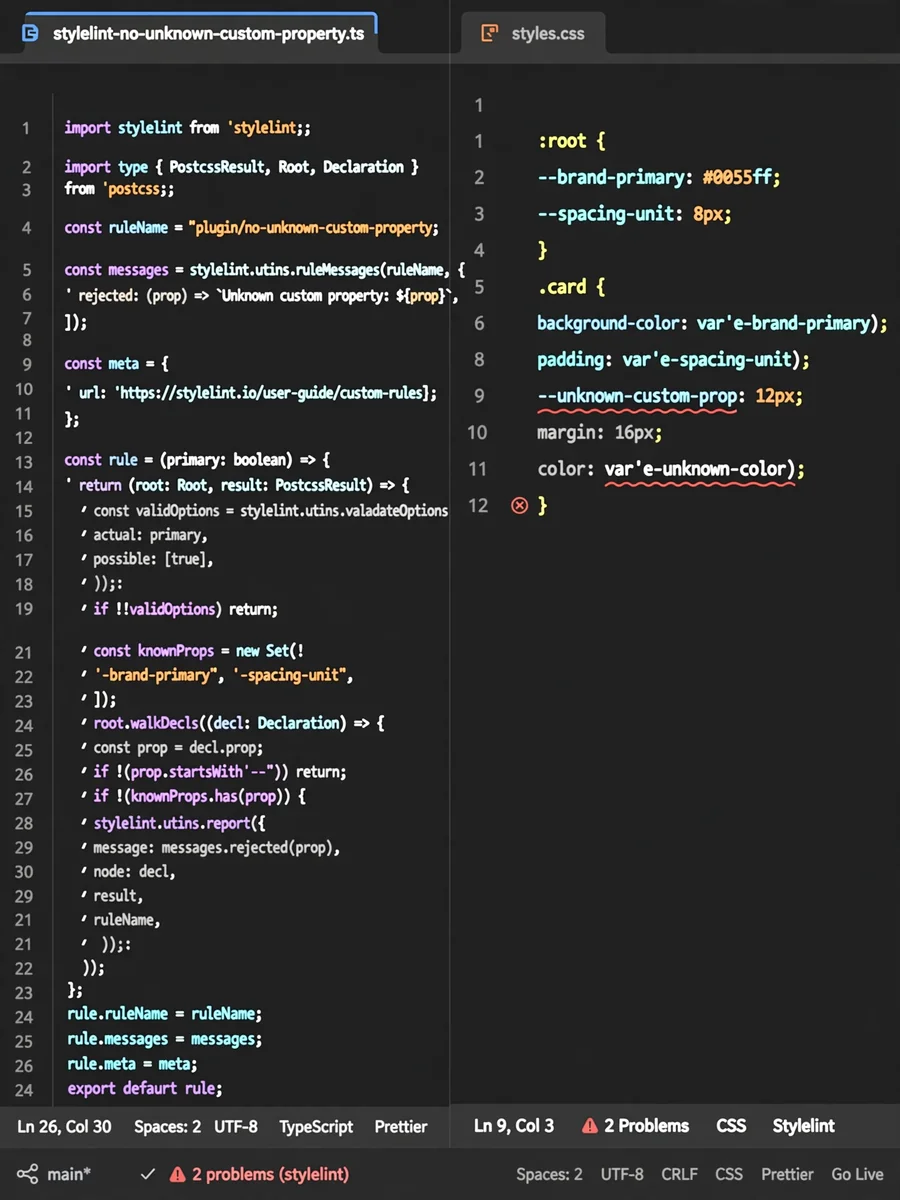Click rule.ruleName = ruleName line
This screenshot has height=1200, width=900.
tap(165, 1014)
